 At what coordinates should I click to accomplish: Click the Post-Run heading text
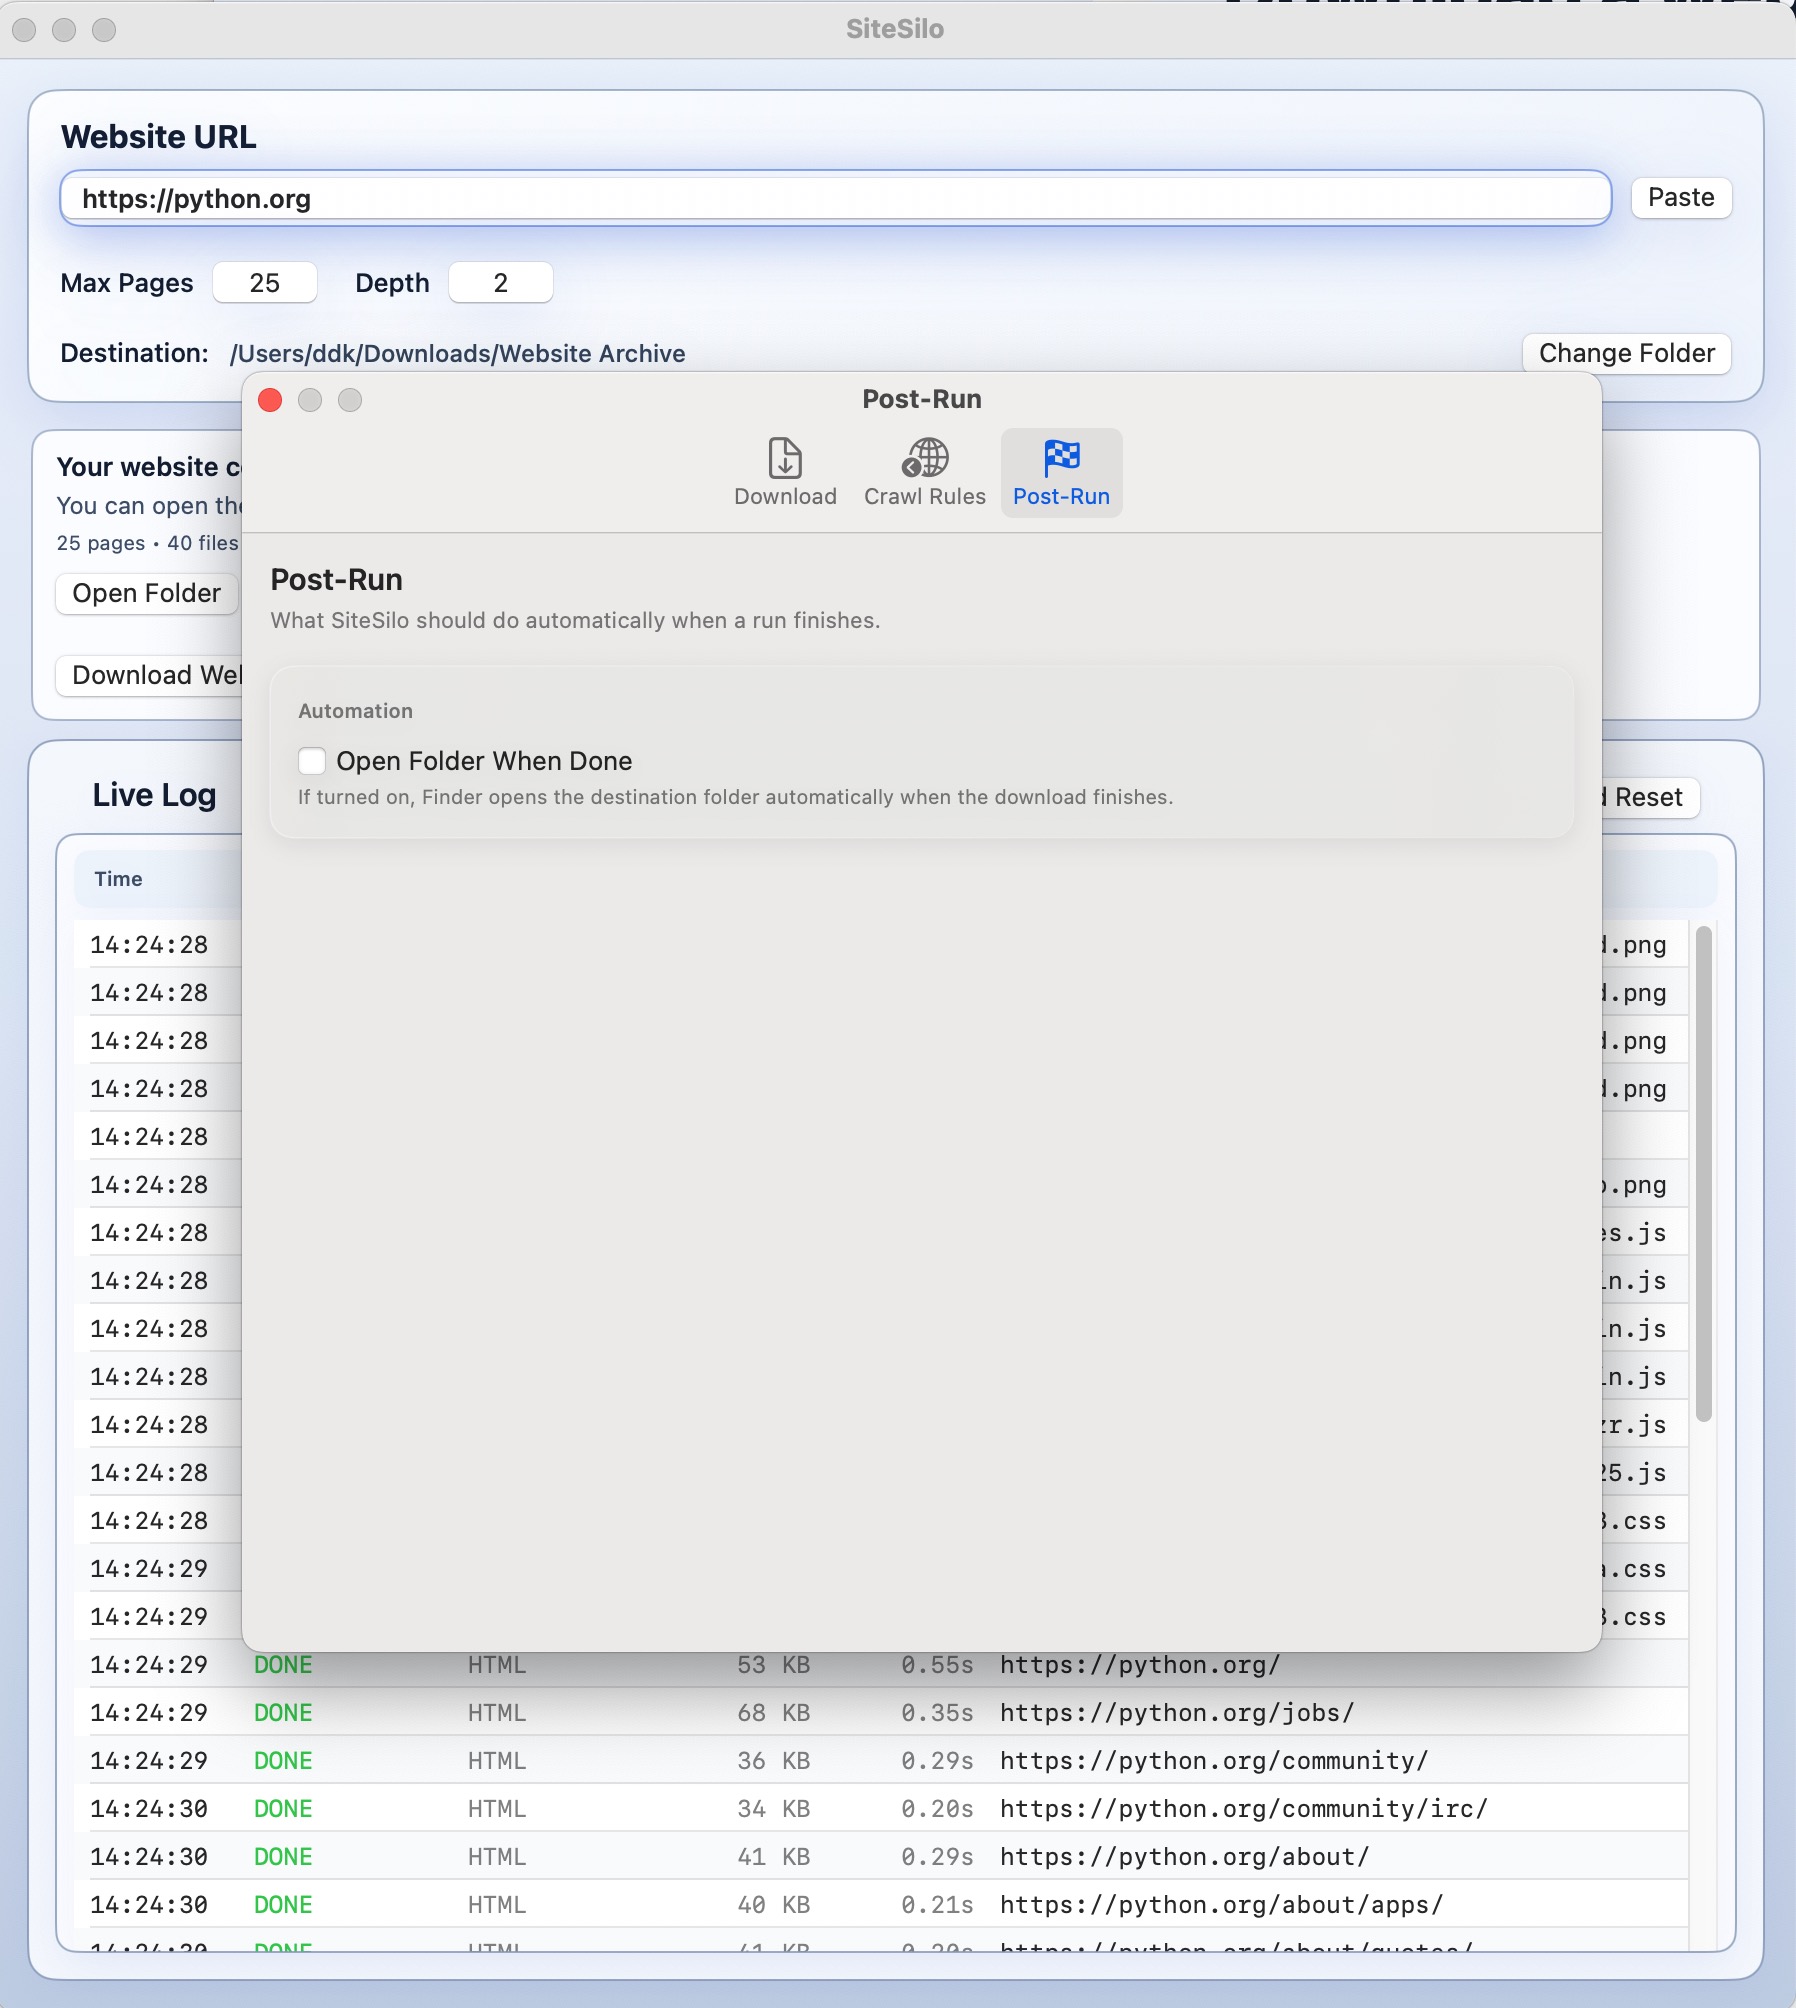pos(336,580)
